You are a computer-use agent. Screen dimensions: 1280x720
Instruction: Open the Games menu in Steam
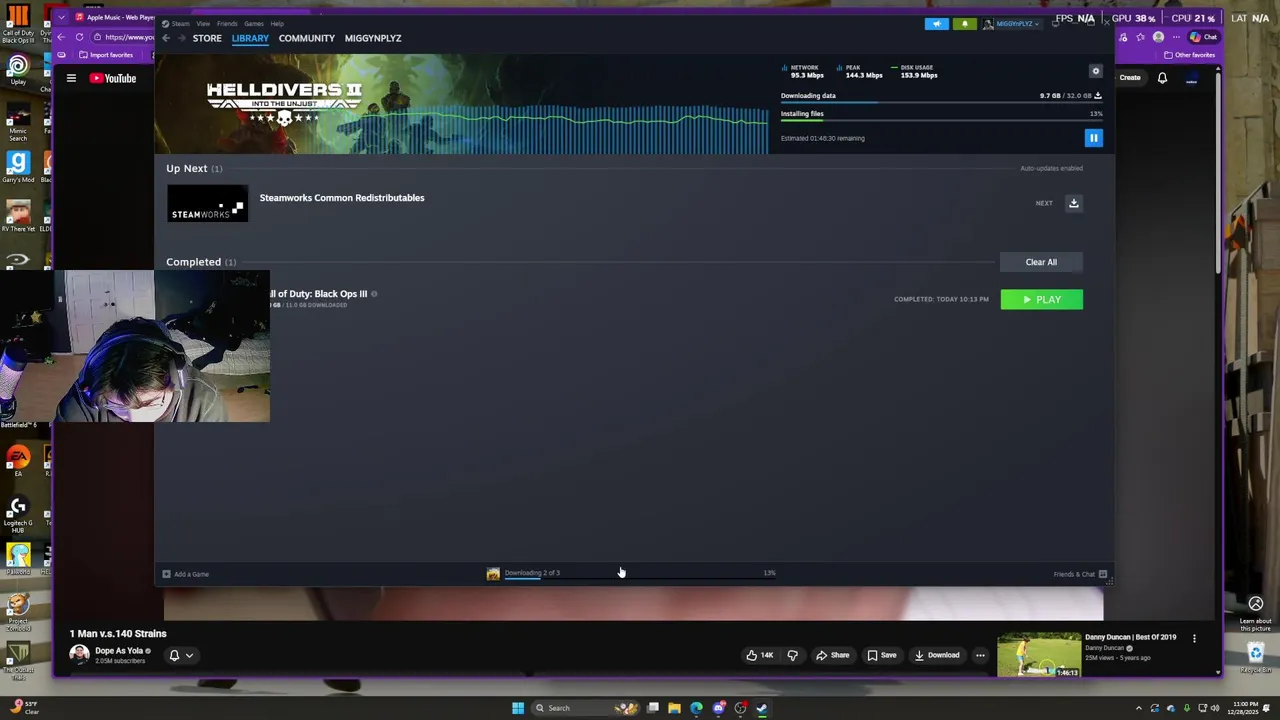point(254,23)
